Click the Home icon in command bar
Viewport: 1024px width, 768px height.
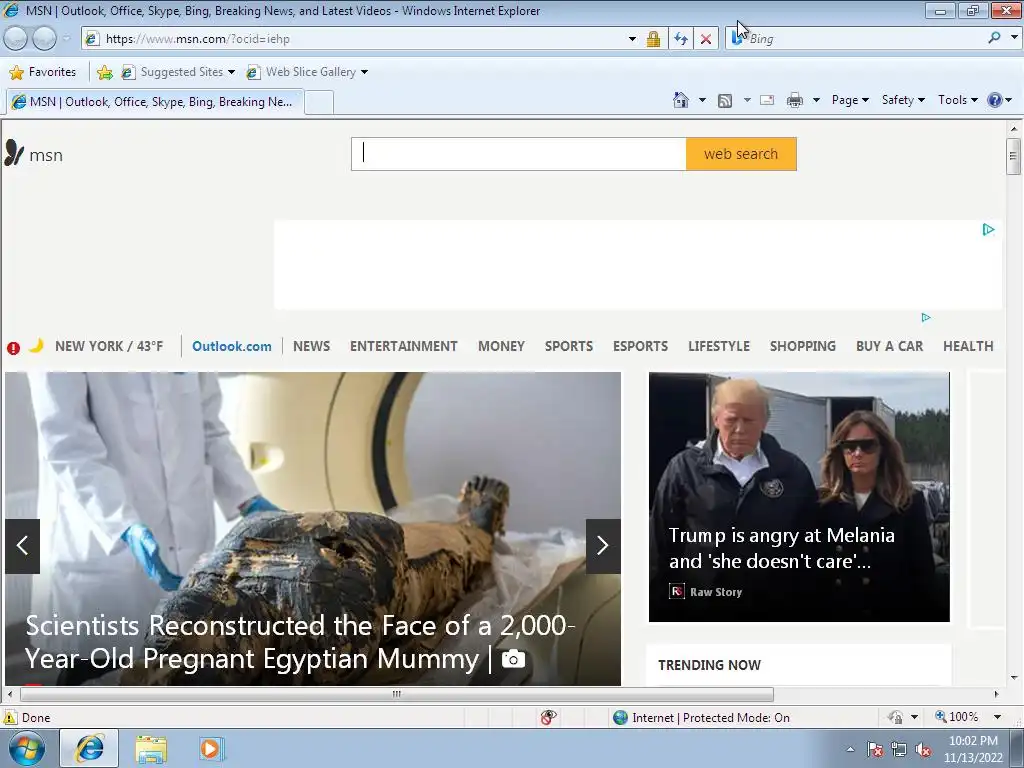pos(680,100)
